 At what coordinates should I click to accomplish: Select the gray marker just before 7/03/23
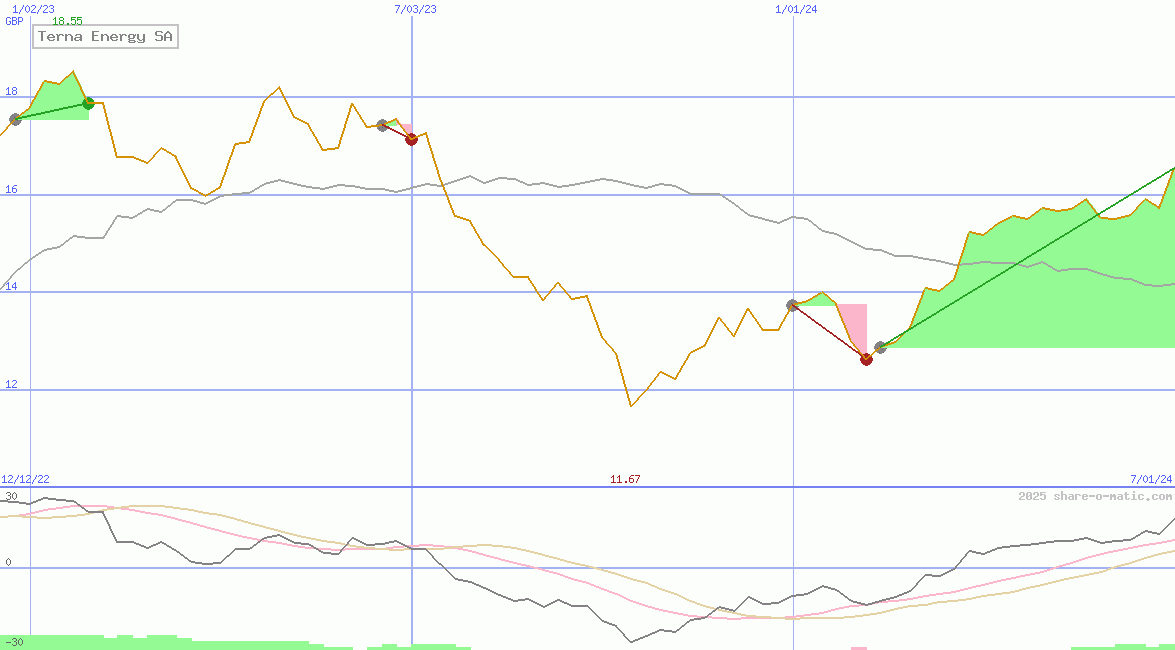click(x=382, y=125)
